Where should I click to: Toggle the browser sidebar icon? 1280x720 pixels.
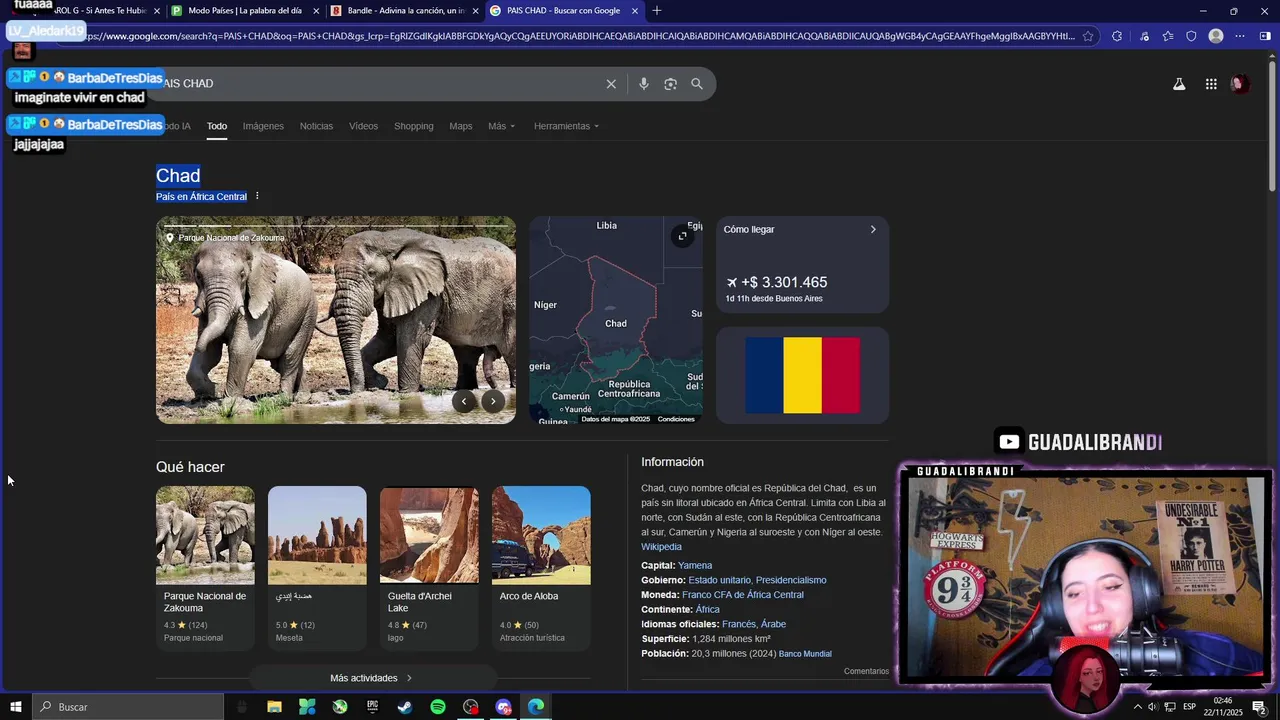pyautogui.click(x=1265, y=36)
